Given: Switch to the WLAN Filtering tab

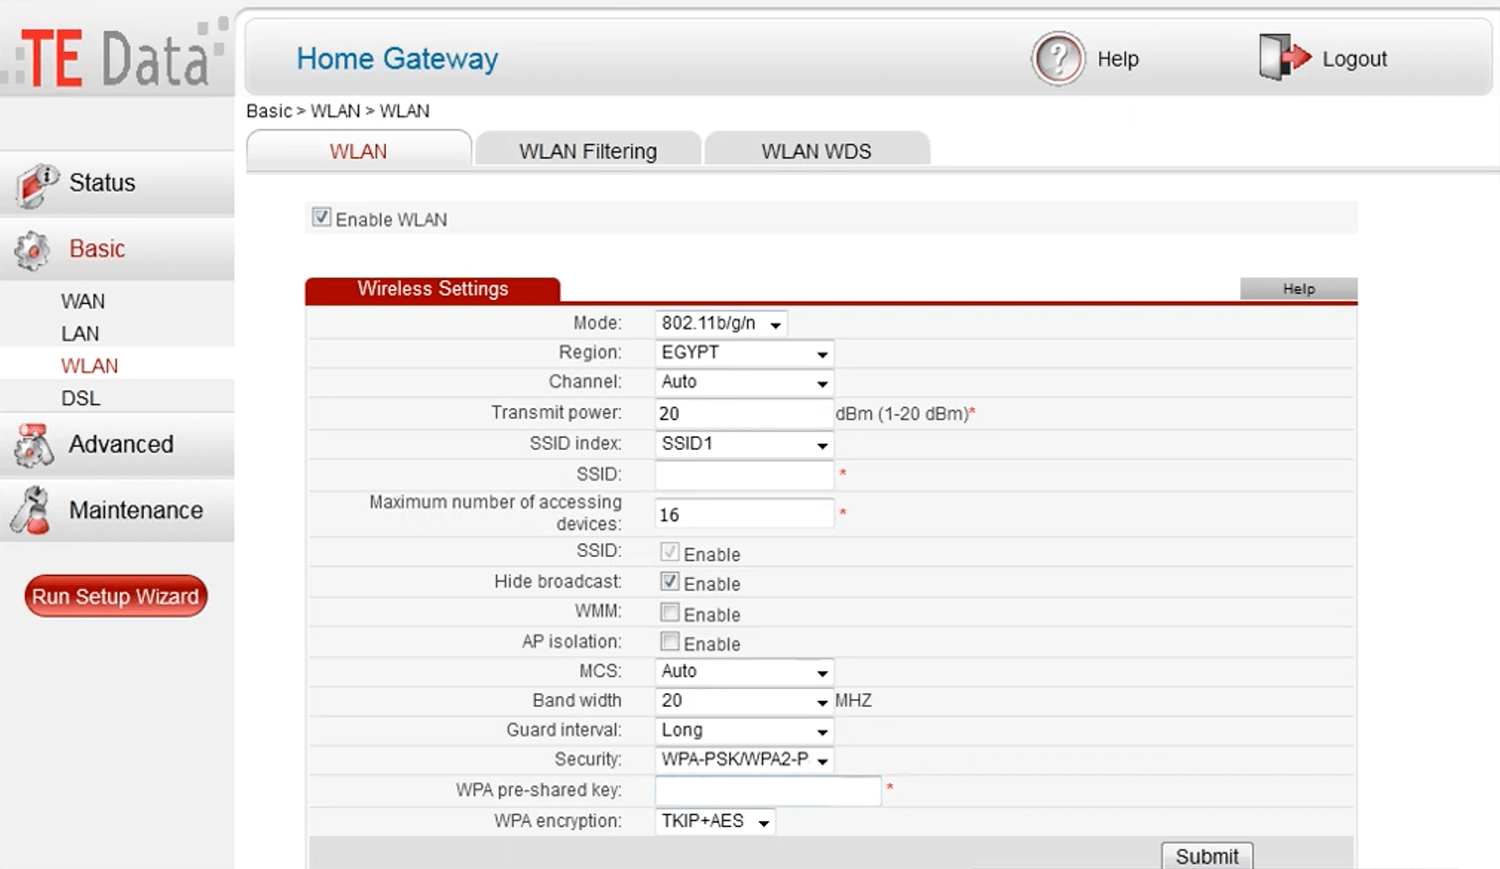Looking at the screenshot, I should (x=588, y=151).
